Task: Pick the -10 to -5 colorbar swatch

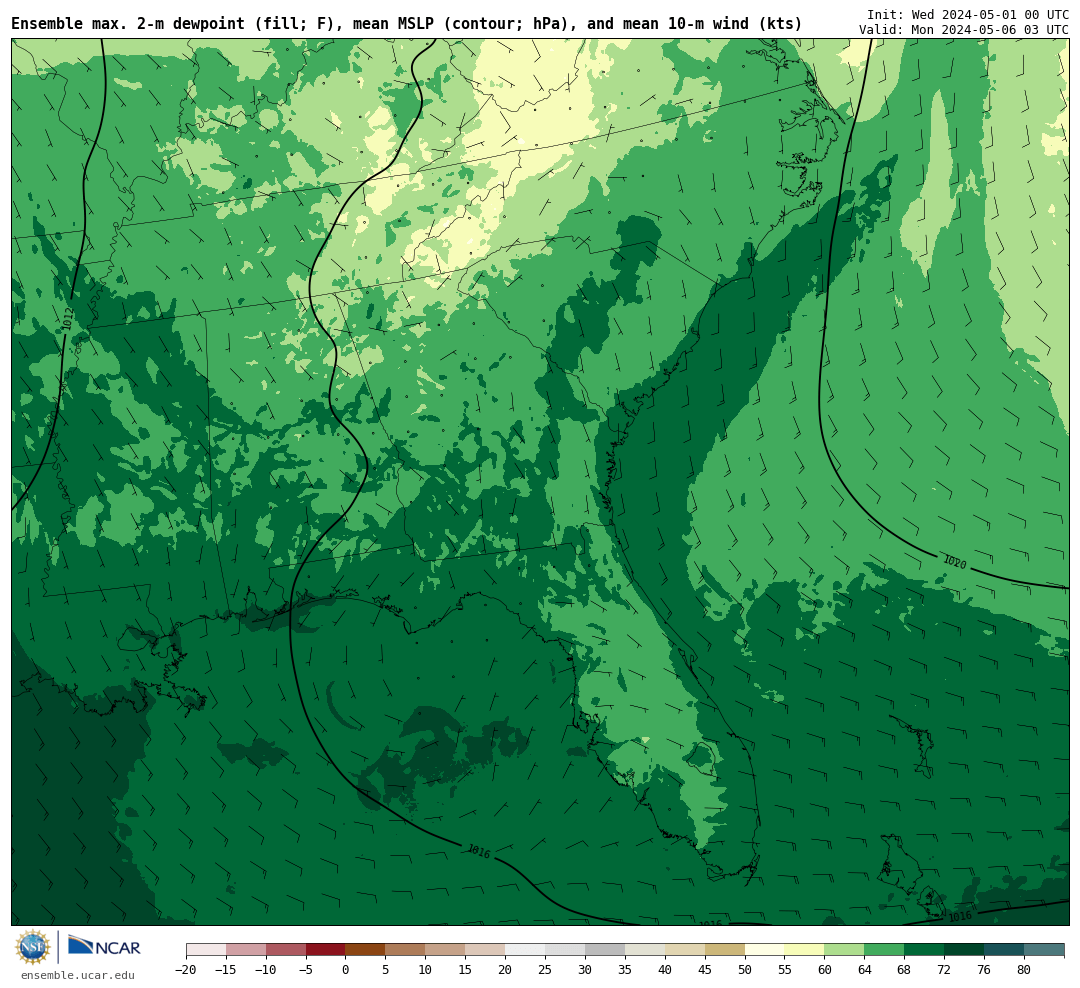Action: 286,950
